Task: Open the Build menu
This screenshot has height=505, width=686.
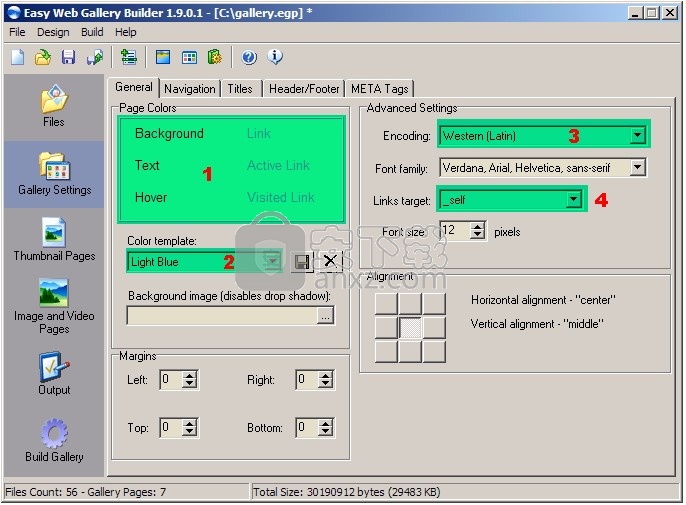Action: 92,32
